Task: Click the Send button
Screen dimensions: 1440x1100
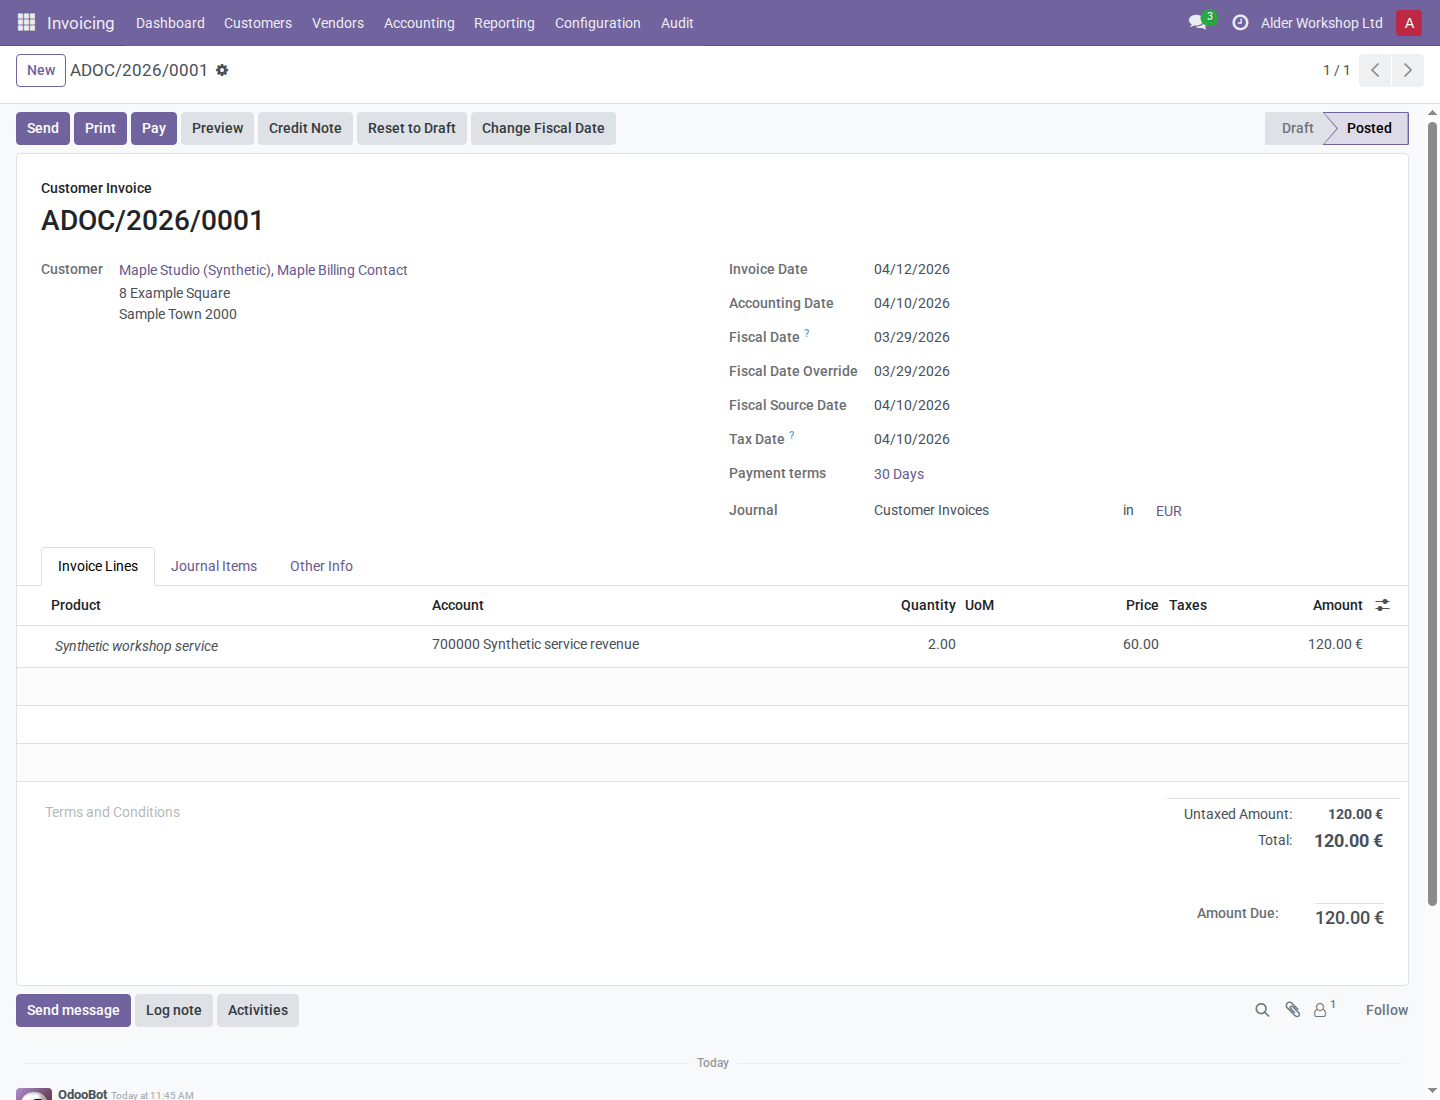Action: (x=43, y=128)
